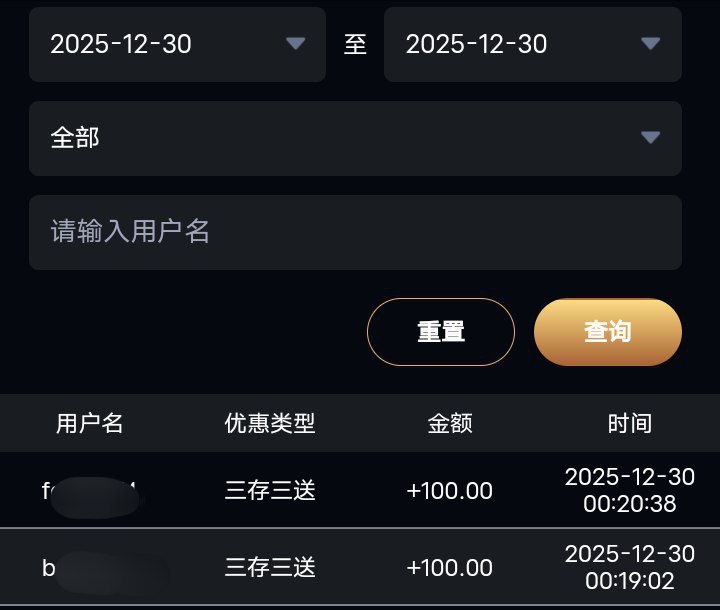Focus the 请输入用户名 username field
The width and height of the screenshot is (720, 610).
[x=355, y=232]
